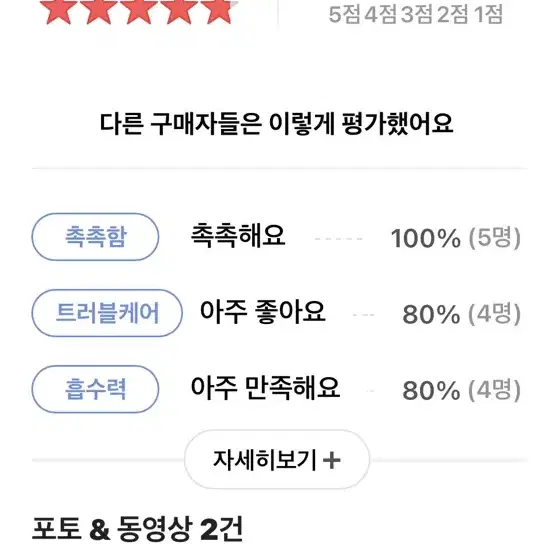Tap the 트러블케어 tag pill
The width and height of the screenshot is (554, 554).
pos(107,313)
